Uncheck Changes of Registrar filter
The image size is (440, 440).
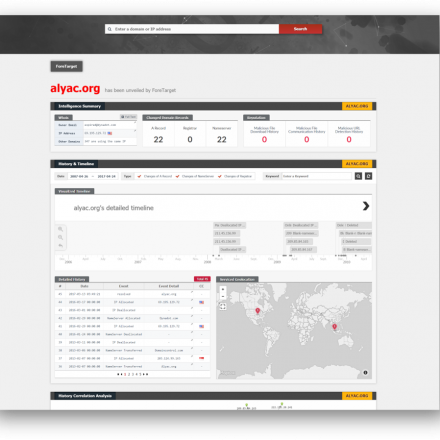pyautogui.click(x=220, y=176)
